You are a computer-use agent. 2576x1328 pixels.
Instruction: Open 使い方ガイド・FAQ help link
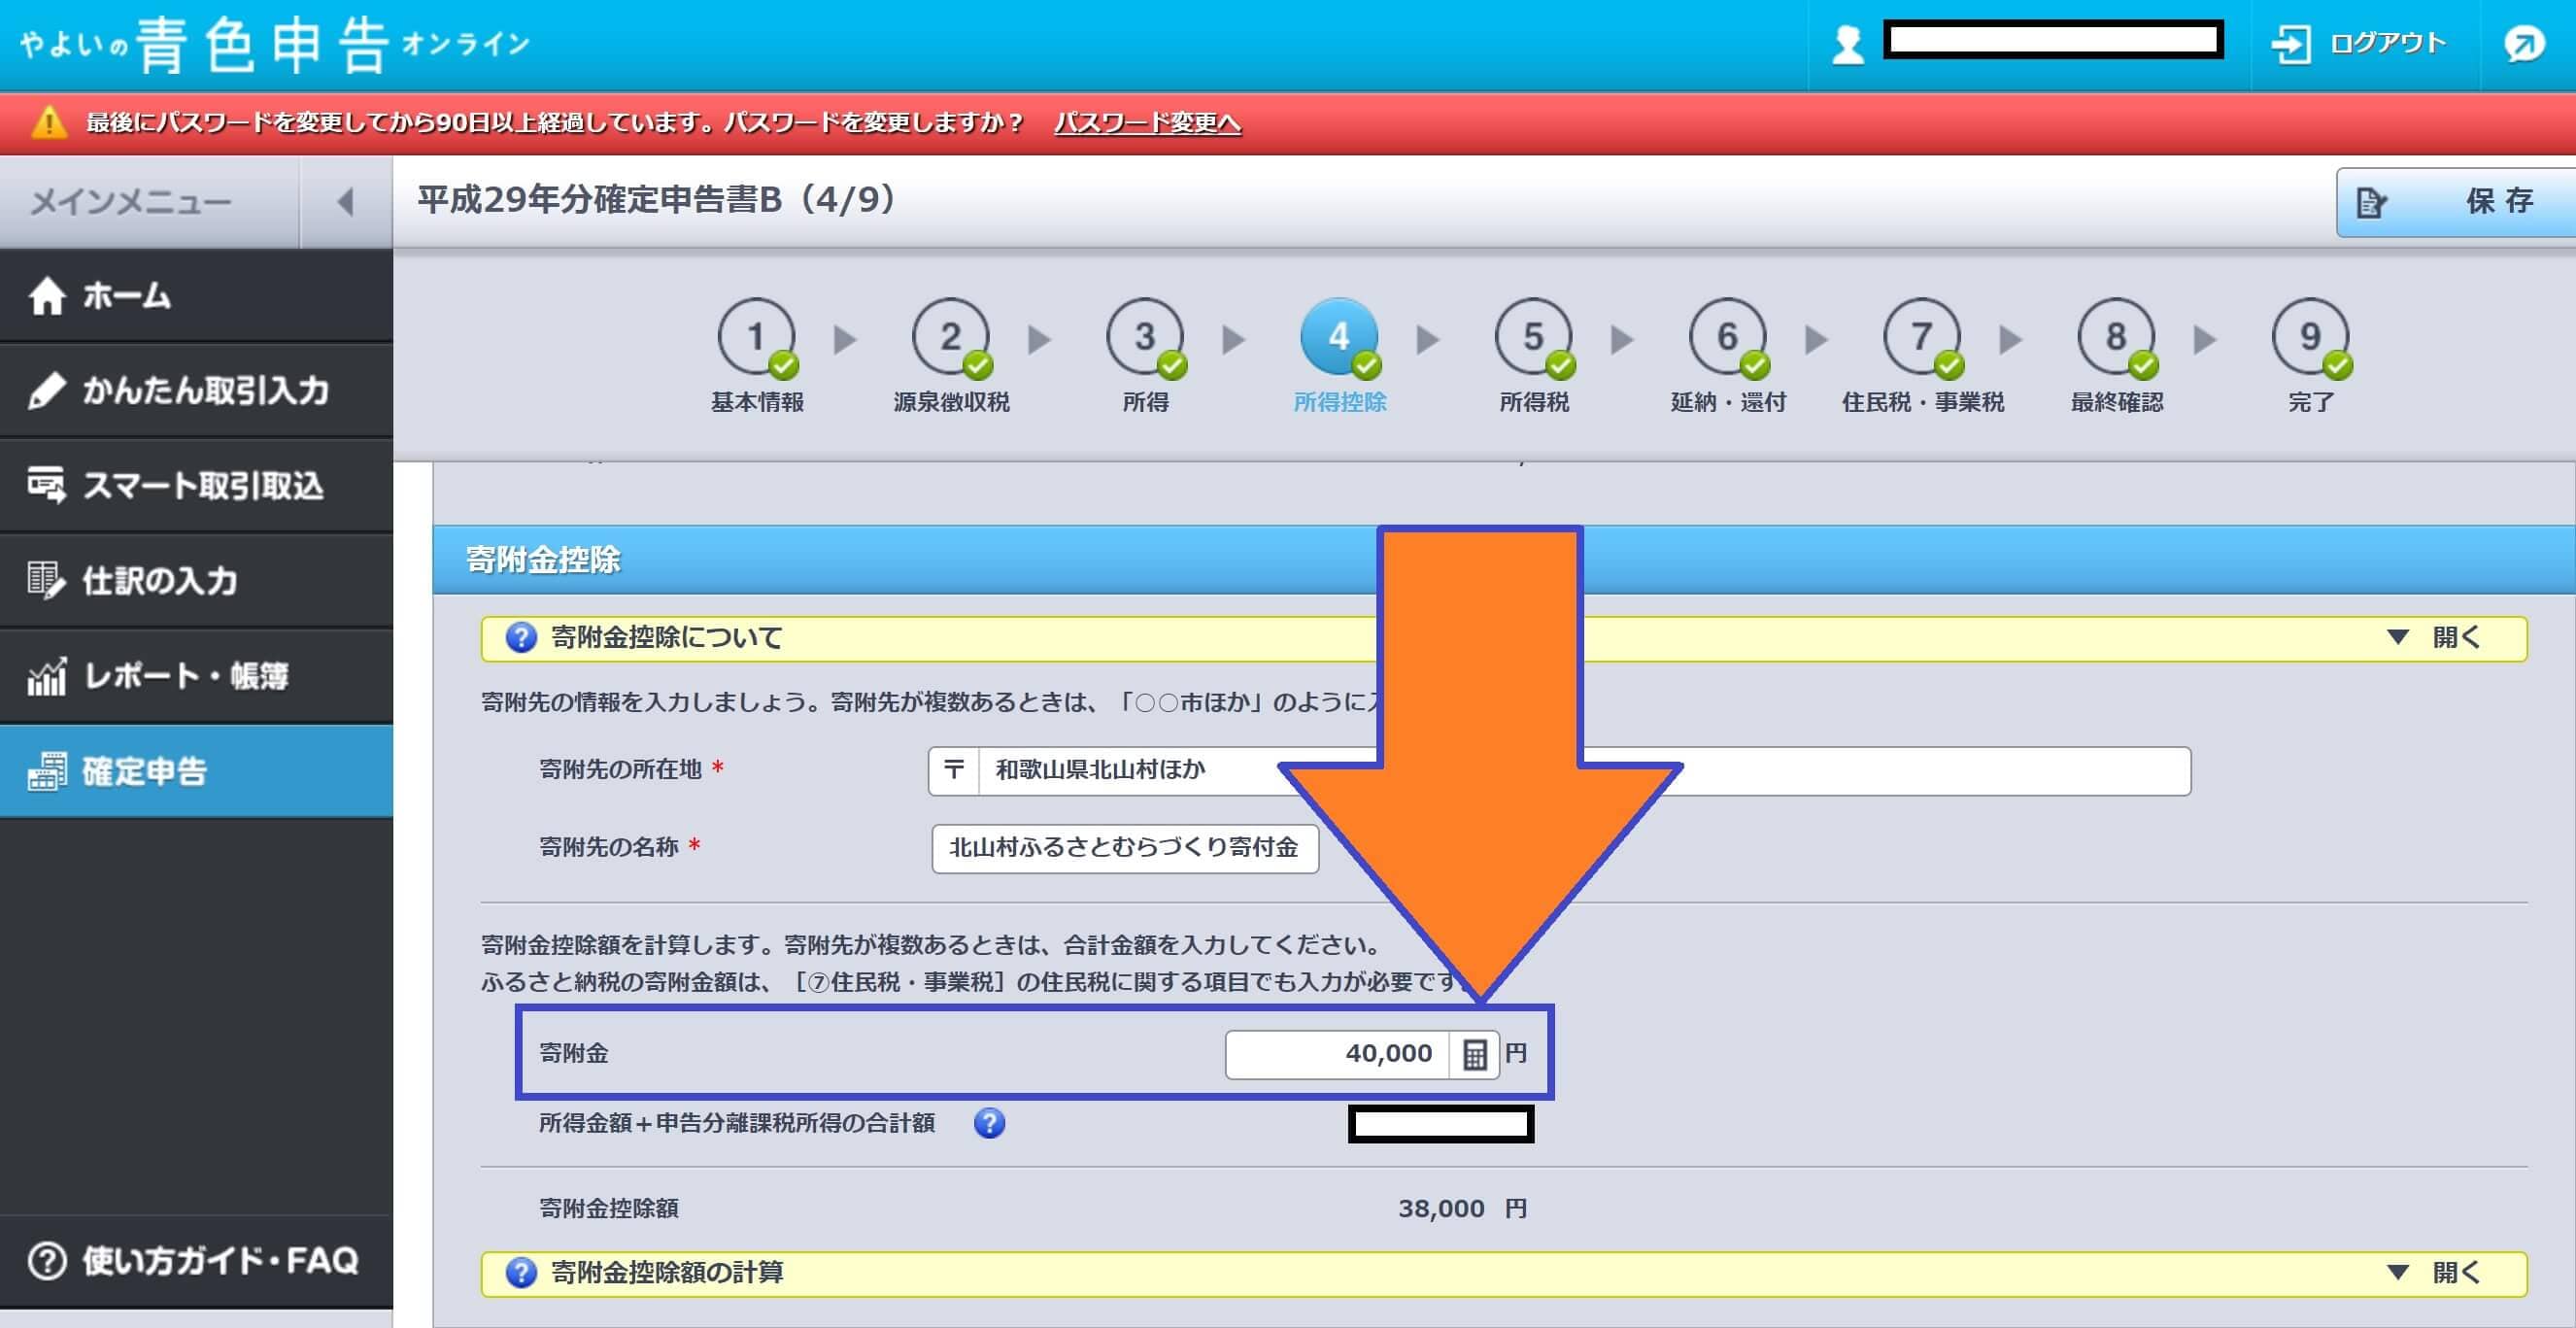point(196,1261)
